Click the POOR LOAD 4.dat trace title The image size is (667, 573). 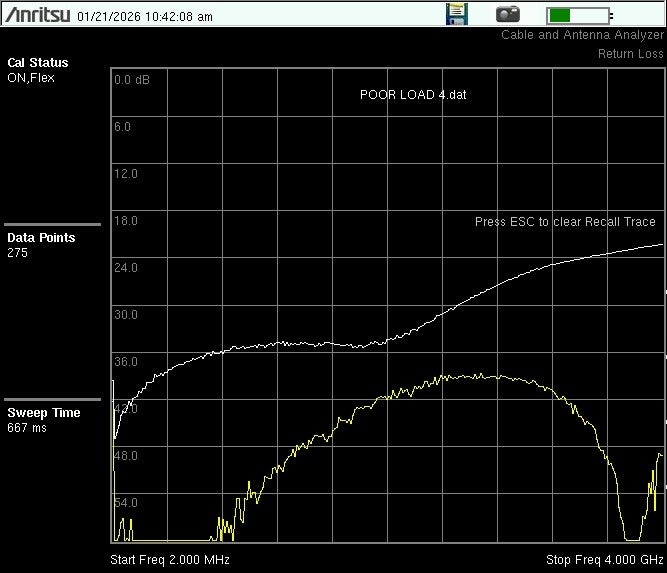tap(413, 95)
